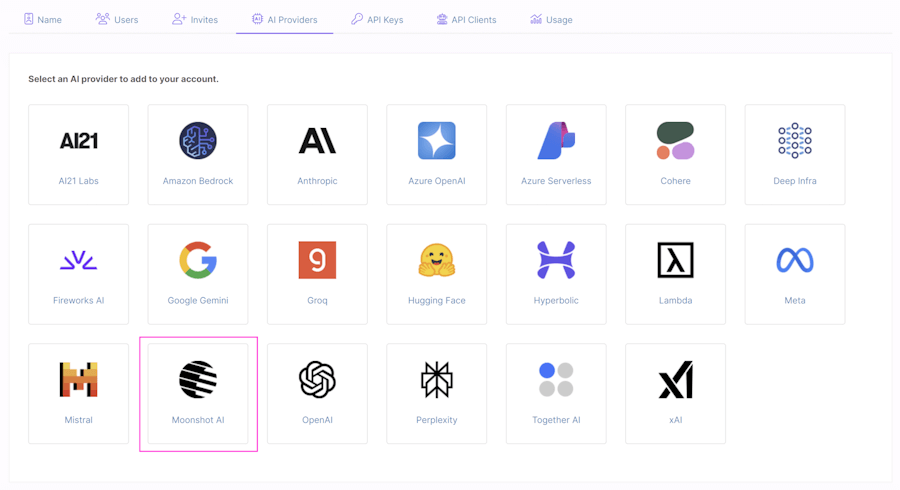
Task: Click the "Azure OpenAI" card label
Action: [437, 181]
